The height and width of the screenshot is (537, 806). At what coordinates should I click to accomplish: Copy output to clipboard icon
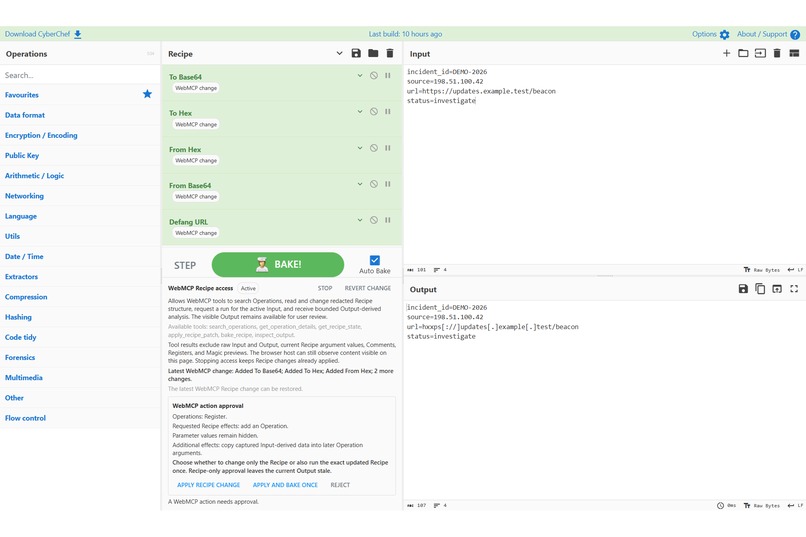(760, 289)
